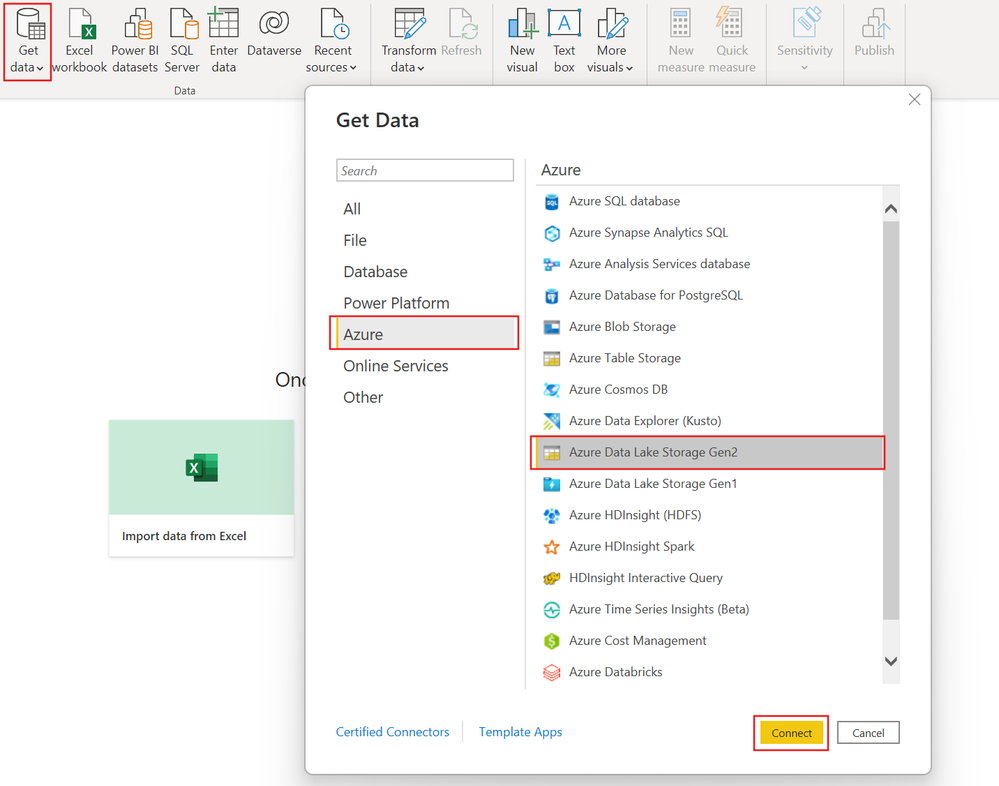Screen dimensions: 999x786
Task: Add a New visual from ribbon
Action: tap(522, 42)
